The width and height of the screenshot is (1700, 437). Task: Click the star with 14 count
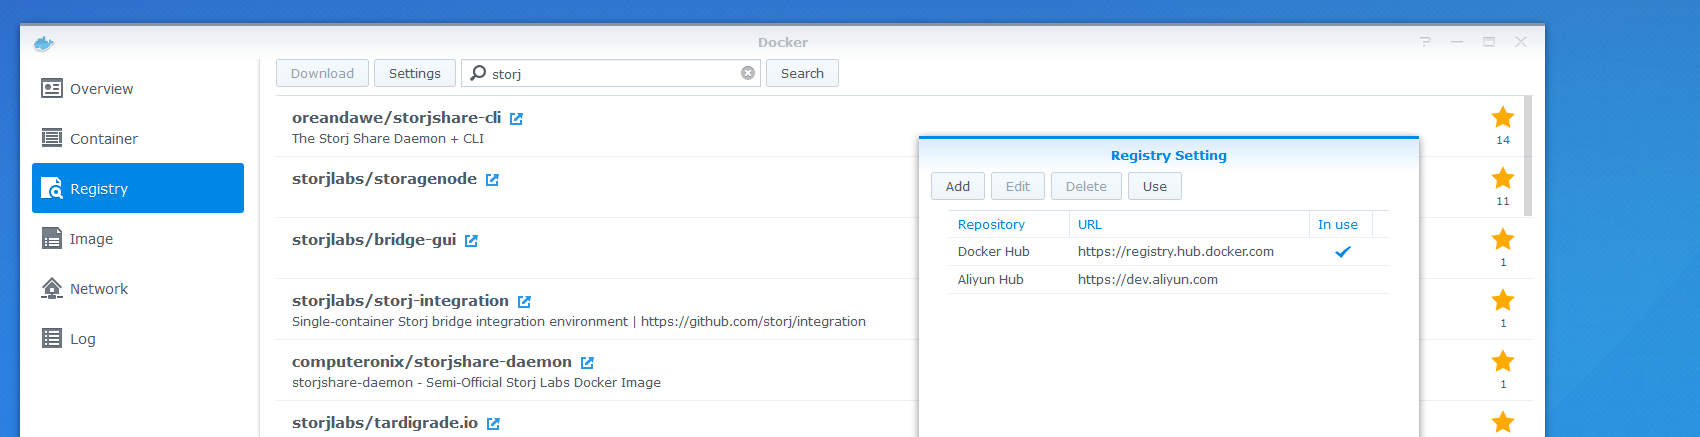click(1503, 117)
